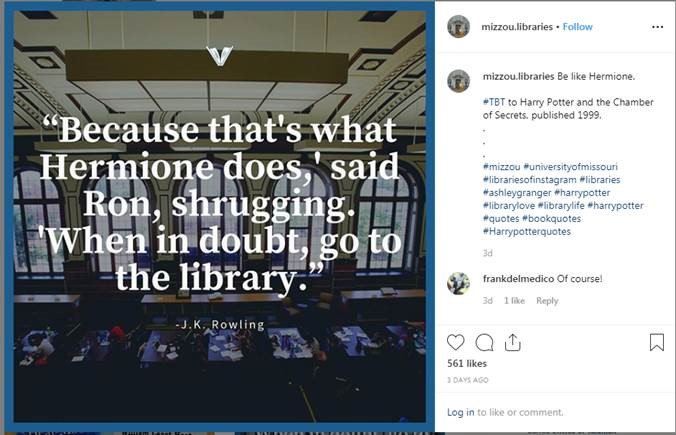Open frankdelmedico's profile picture
This screenshot has height=435, width=676.
pos(459,284)
